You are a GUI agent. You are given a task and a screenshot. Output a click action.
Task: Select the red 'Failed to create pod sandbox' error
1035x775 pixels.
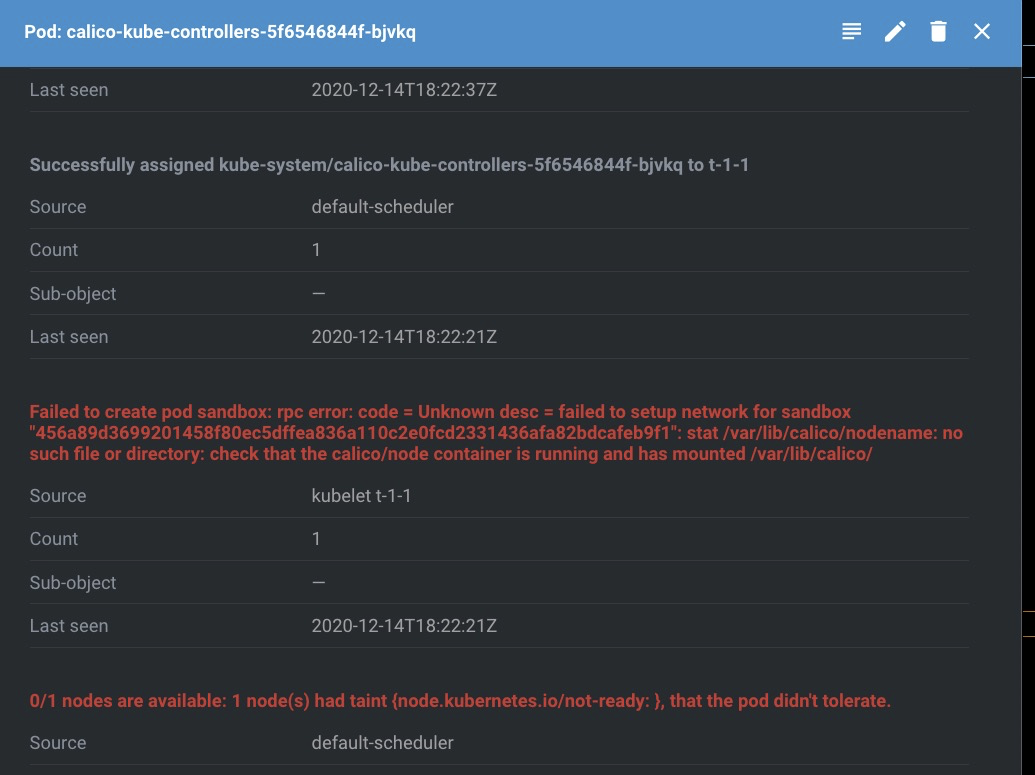click(496, 432)
